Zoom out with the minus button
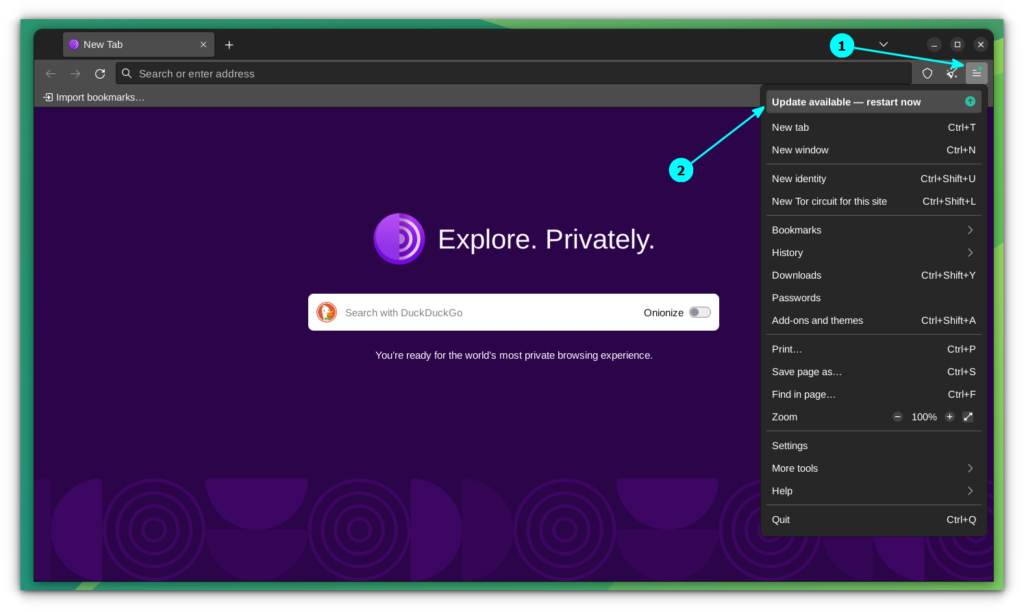Viewport: 1024px width, 612px height. pyautogui.click(x=897, y=417)
